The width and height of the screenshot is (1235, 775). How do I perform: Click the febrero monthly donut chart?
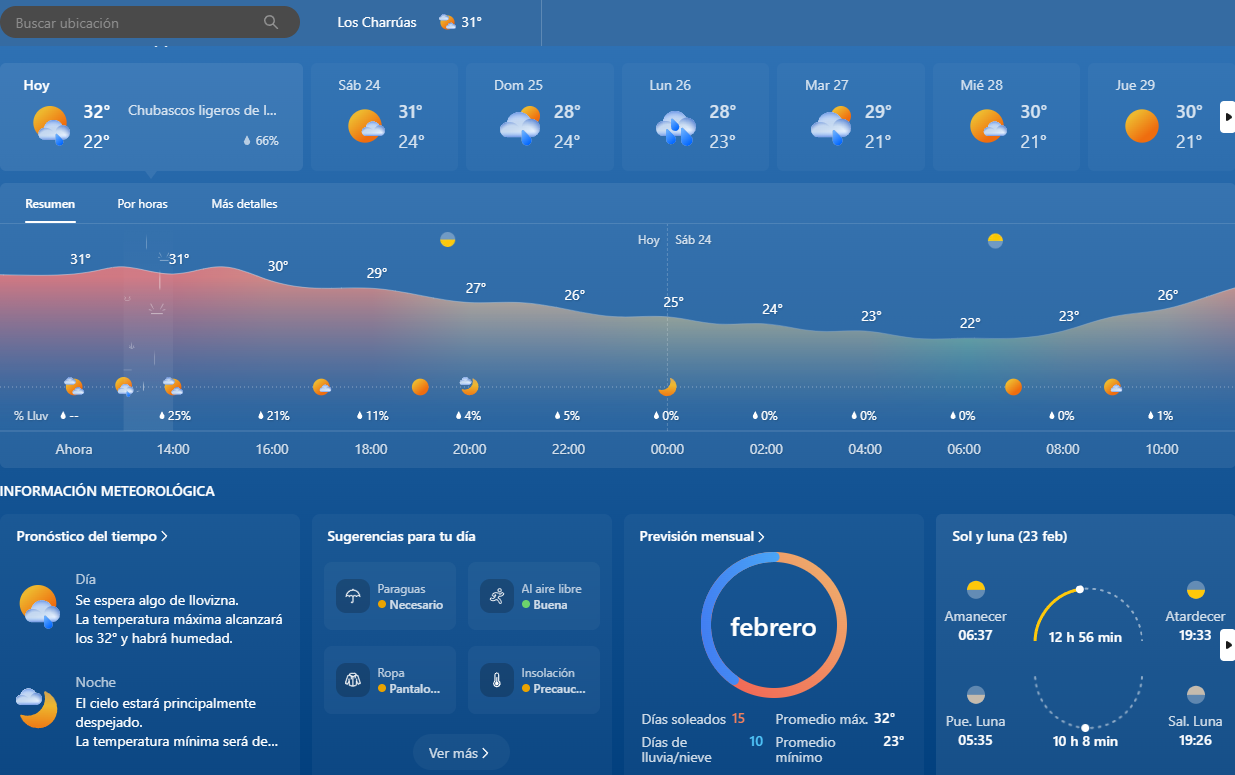point(773,626)
